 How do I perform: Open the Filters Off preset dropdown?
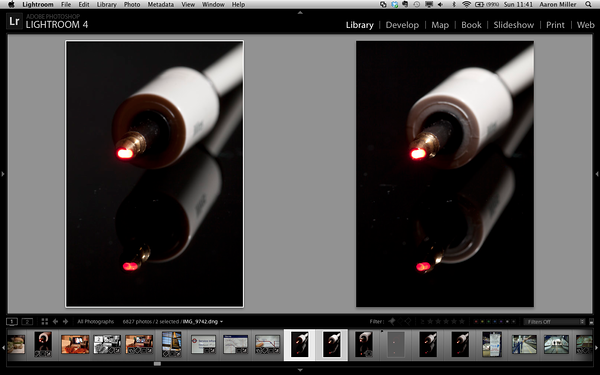click(554, 321)
